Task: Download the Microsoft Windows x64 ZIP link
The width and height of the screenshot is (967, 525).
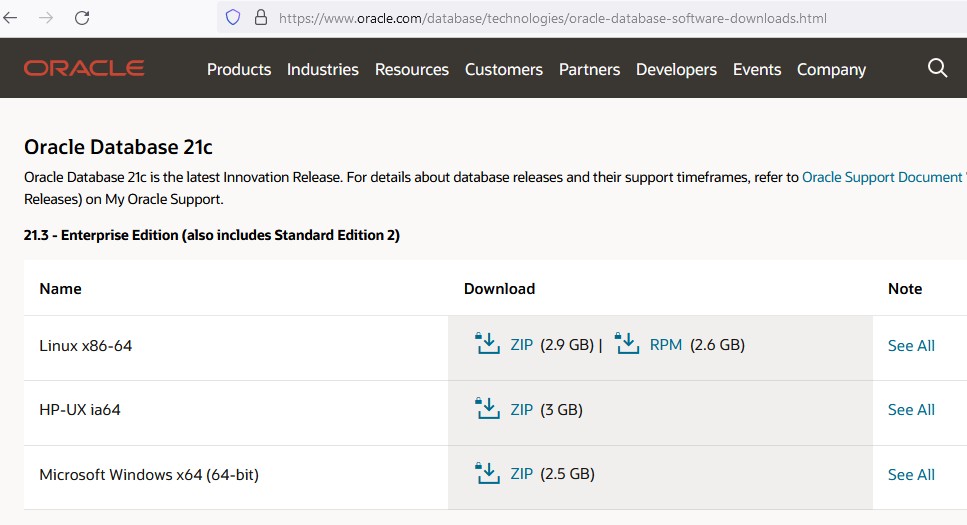Action: pyautogui.click(x=522, y=474)
